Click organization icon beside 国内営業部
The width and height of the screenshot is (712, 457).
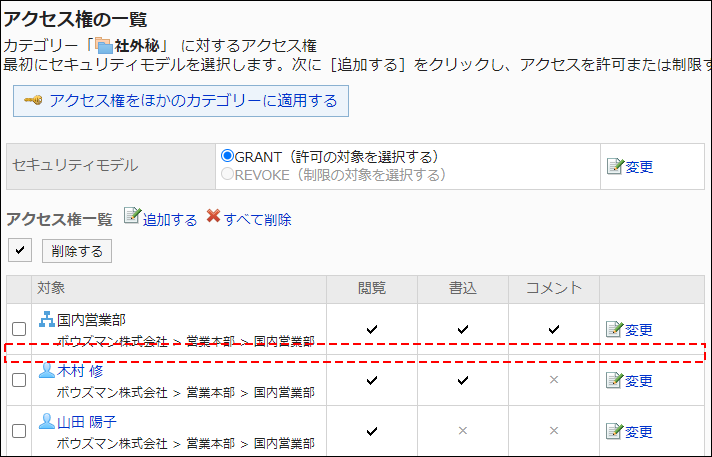[47, 319]
